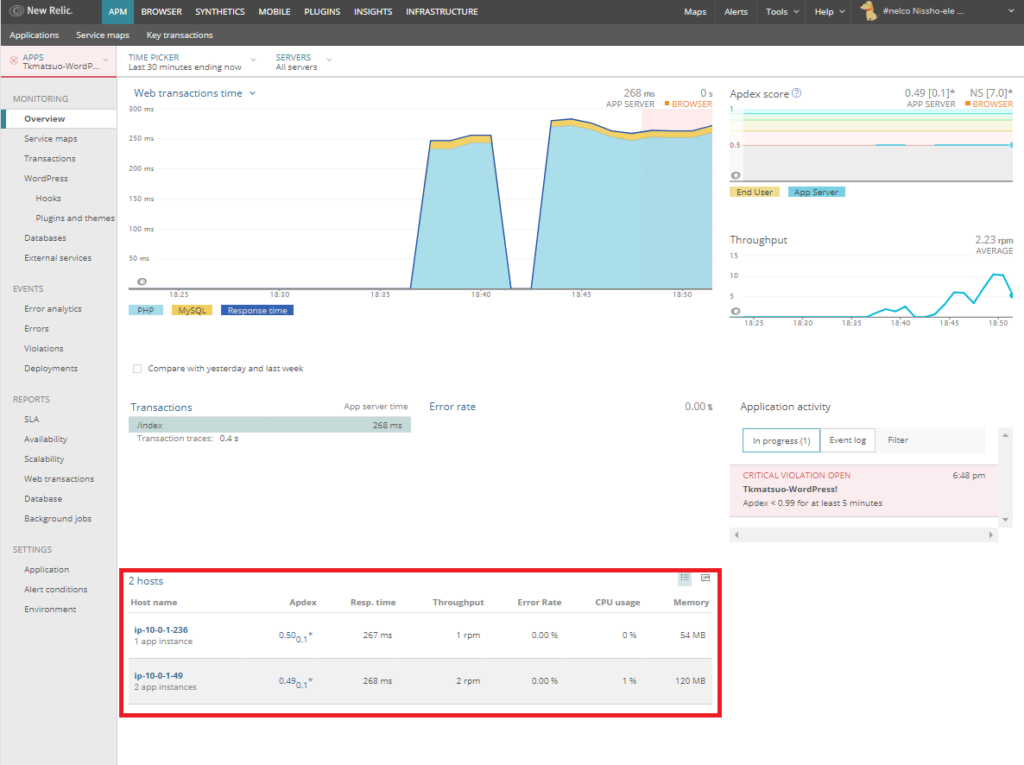The height and width of the screenshot is (765, 1024).
Task: Switch to the Event log tab
Action: (x=848, y=440)
